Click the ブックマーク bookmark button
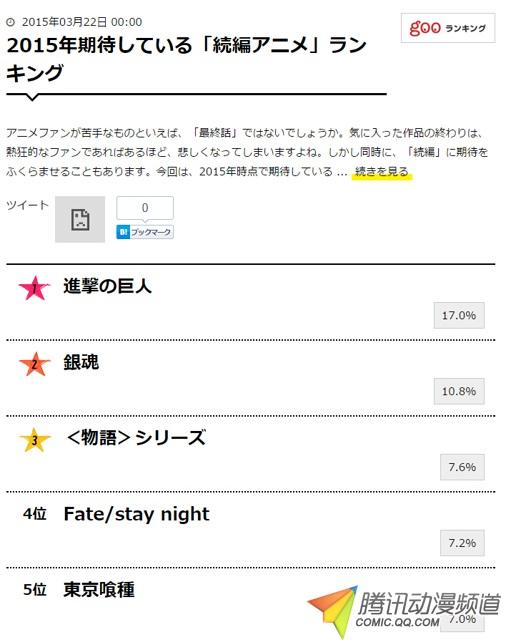The width and height of the screenshot is (506, 640). pyautogui.click(x=145, y=232)
